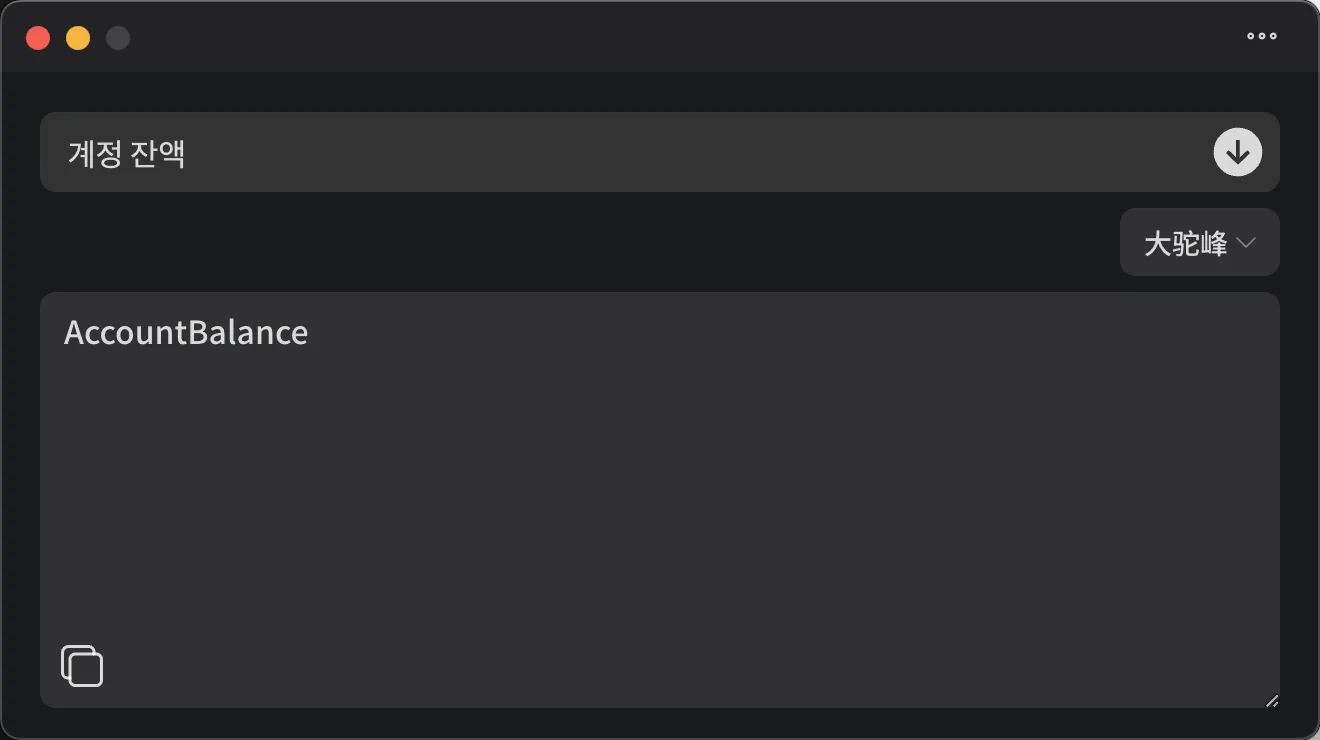Click the resize grip of the output box
Screen dimensions: 1320x740
(x=1271, y=700)
